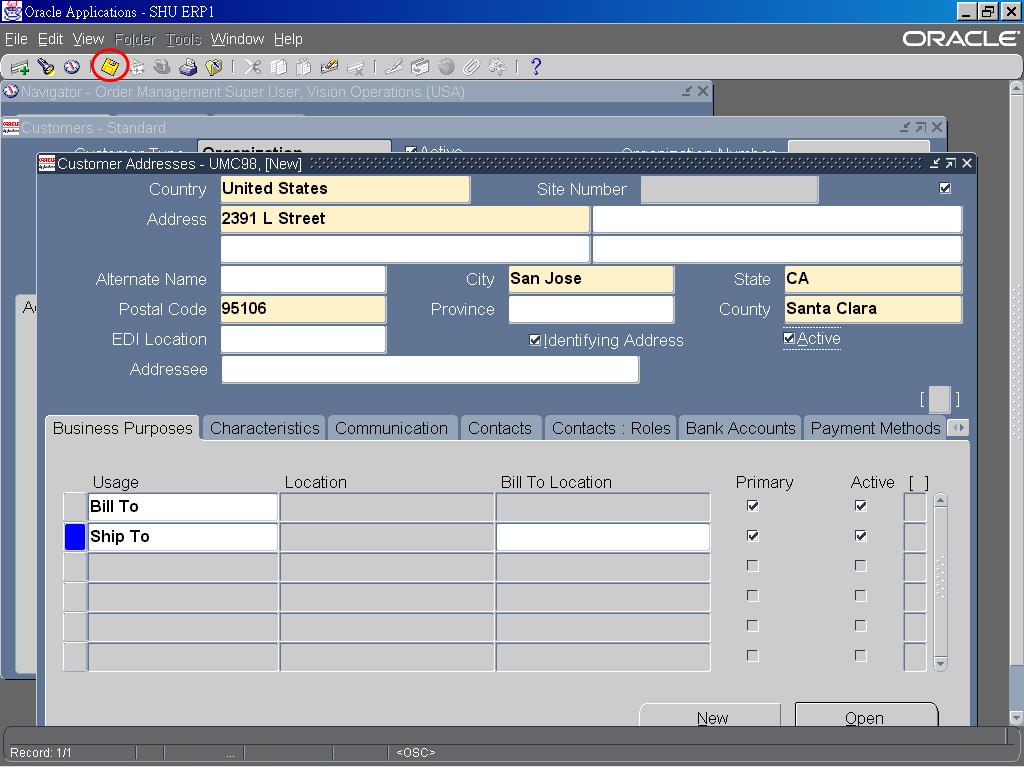Click the County field with Santa Clara

click(873, 309)
